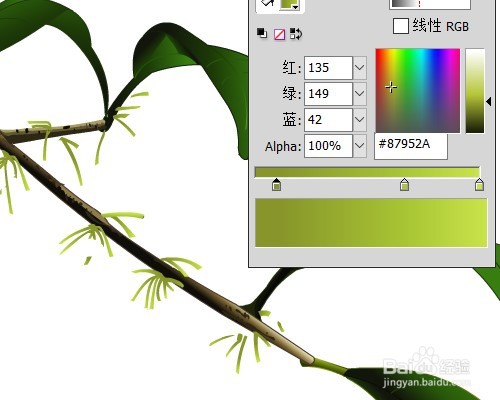Open the 绿 value dropdown arrow

(359, 94)
